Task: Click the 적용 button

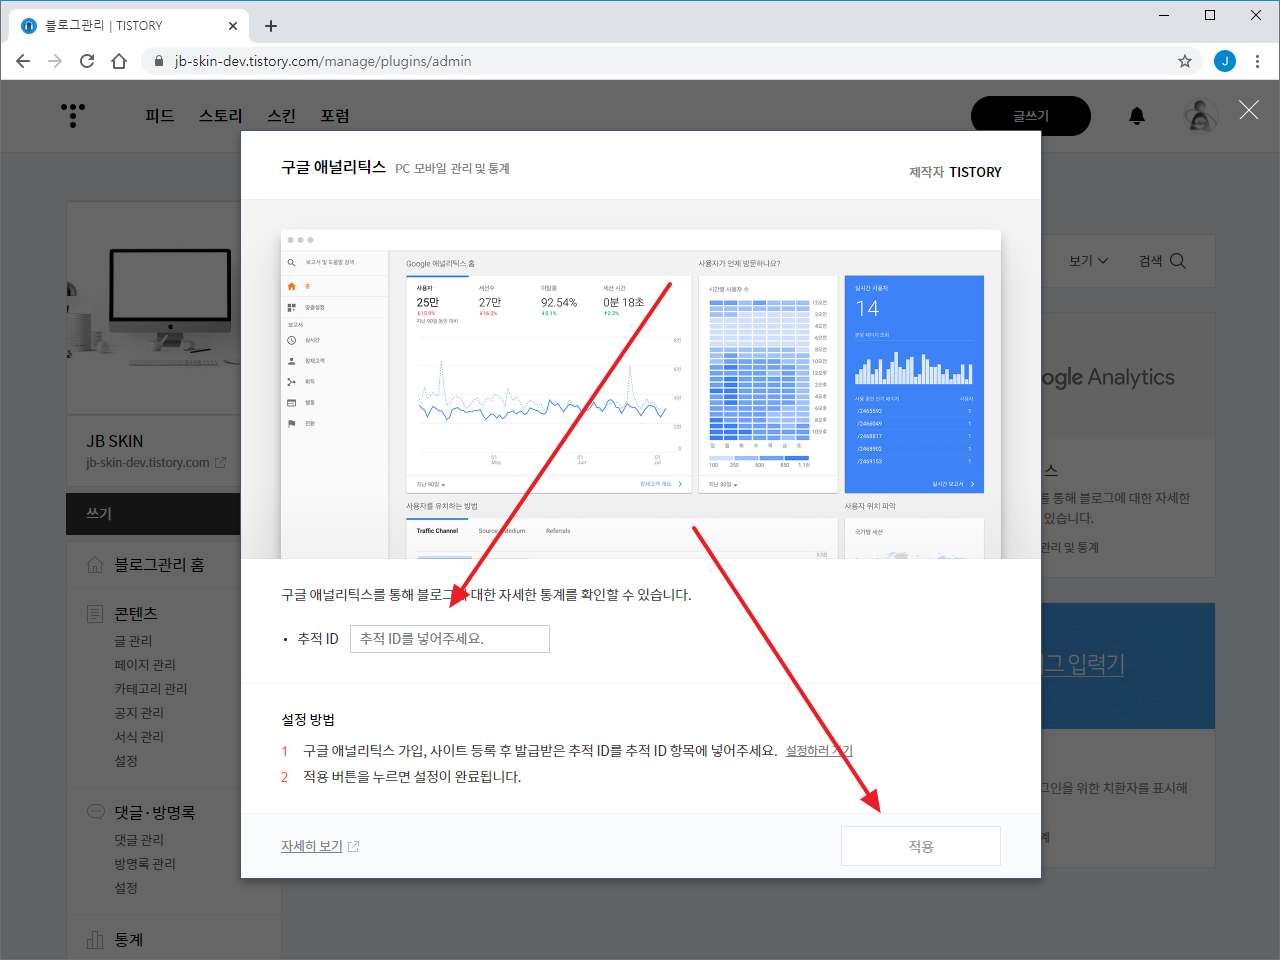Action: point(921,846)
